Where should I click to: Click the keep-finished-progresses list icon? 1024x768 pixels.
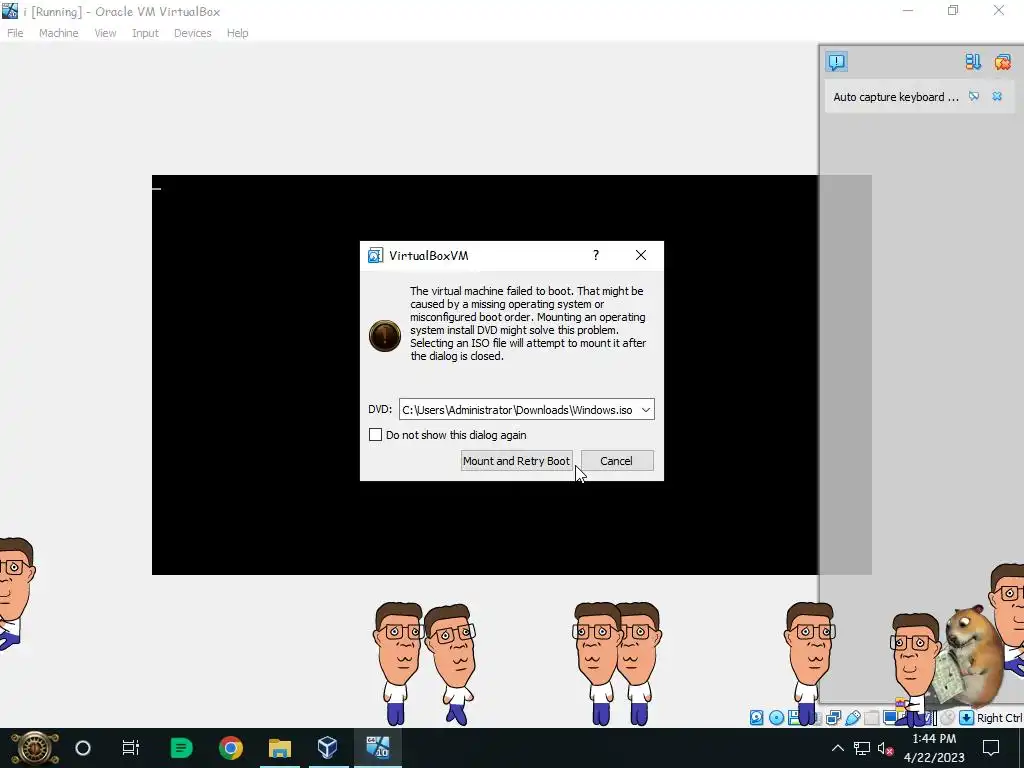973,61
